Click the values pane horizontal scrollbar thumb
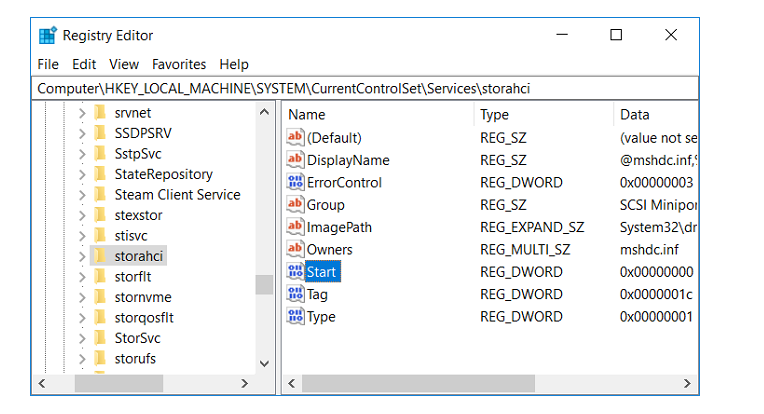764x414 pixels. (x=418, y=383)
